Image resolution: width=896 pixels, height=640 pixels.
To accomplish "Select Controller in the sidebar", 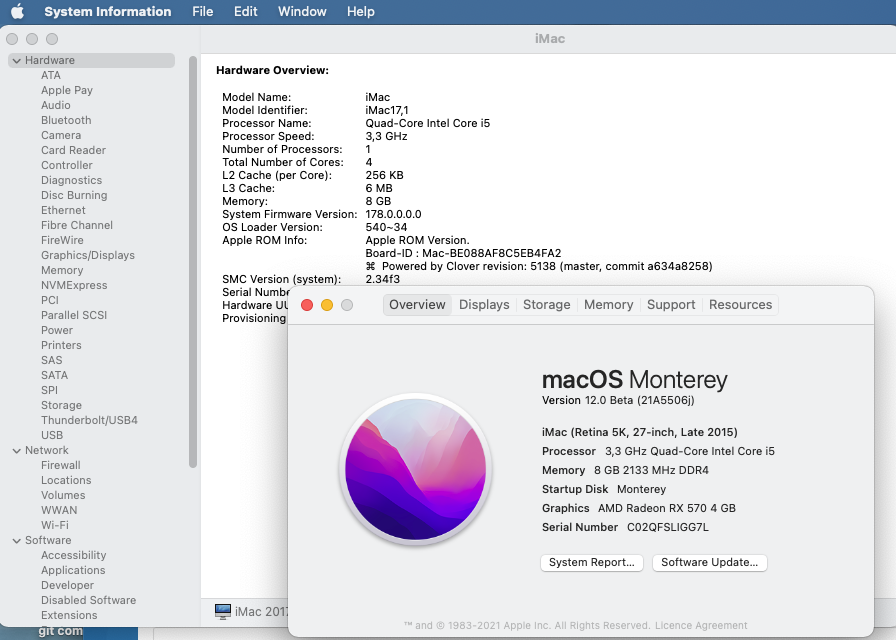I will 67,165.
